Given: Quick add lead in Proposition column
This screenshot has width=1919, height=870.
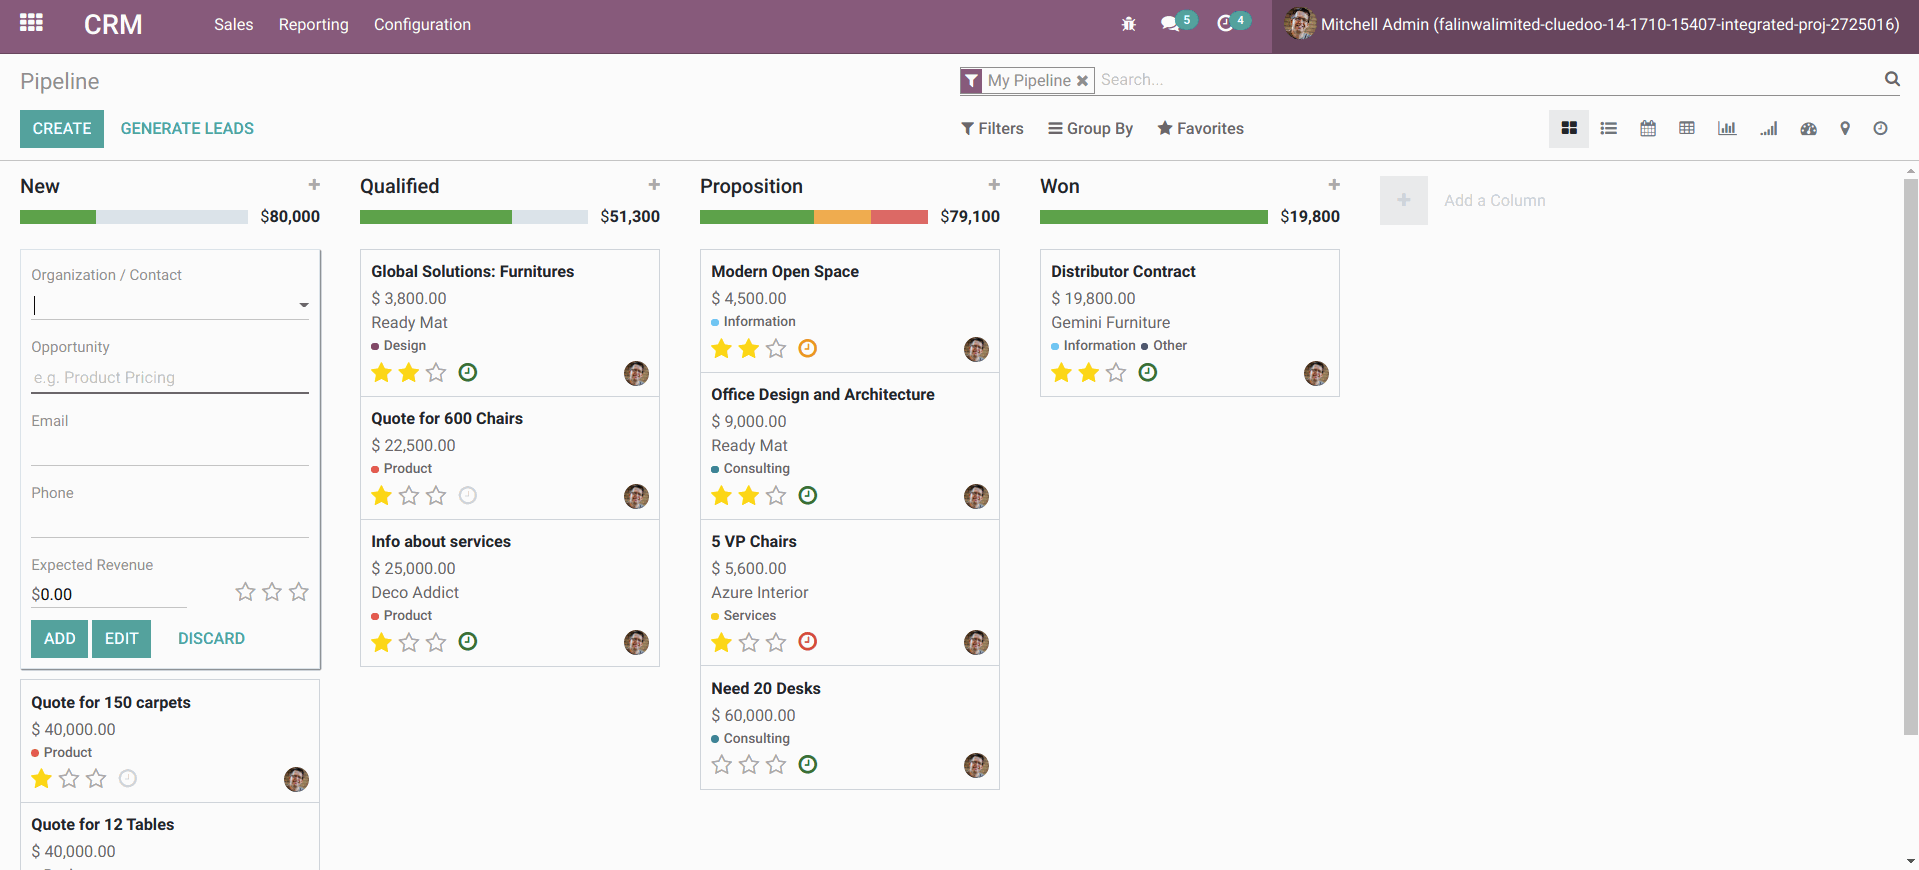Looking at the screenshot, I should pos(994,185).
